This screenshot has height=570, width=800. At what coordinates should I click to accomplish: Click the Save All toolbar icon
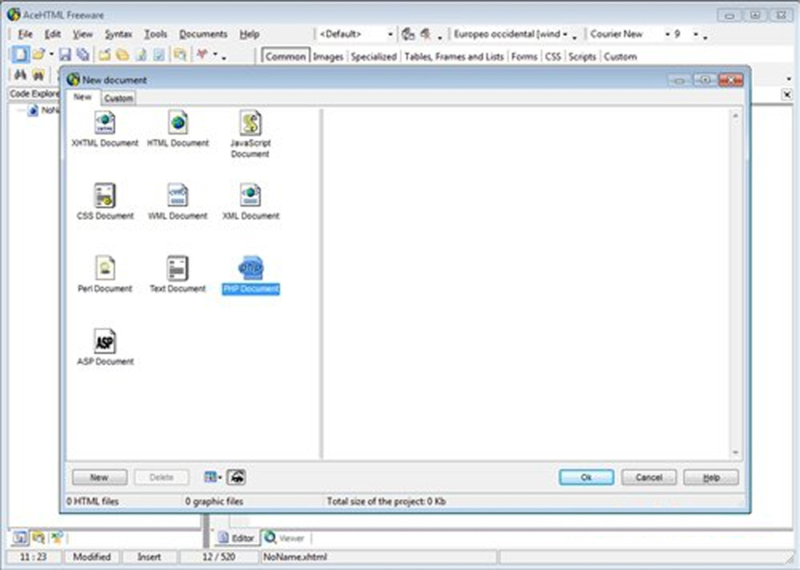(x=83, y=54)
